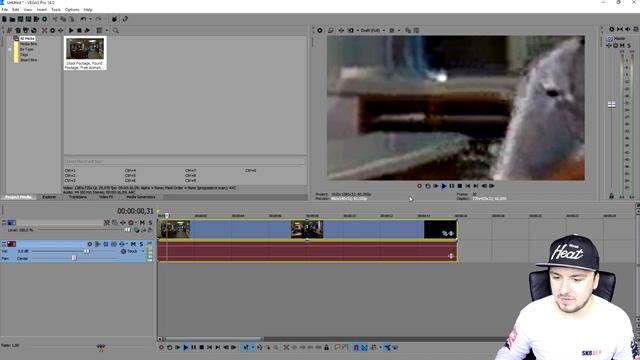Image resolution: width=640 pixels, height=360 pixels.
Task: Play from cursor in timeline transport bar
Action: click(186, 347)
